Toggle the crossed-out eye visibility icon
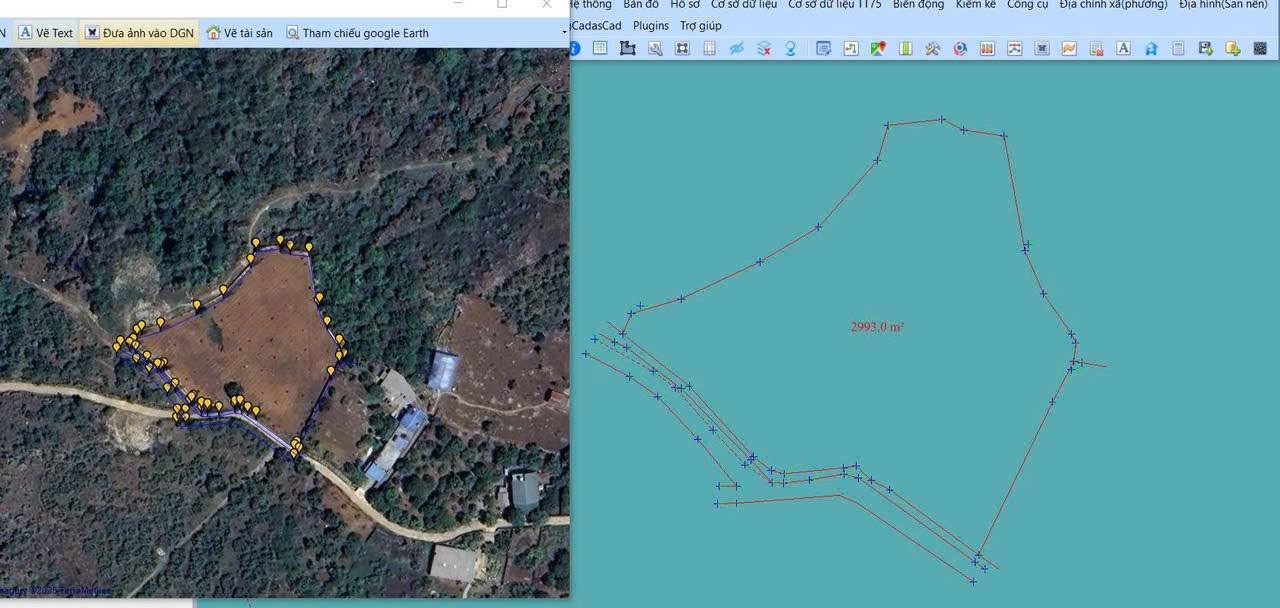Viewport: 1280px width, 608px height. [x=737, y=48]
